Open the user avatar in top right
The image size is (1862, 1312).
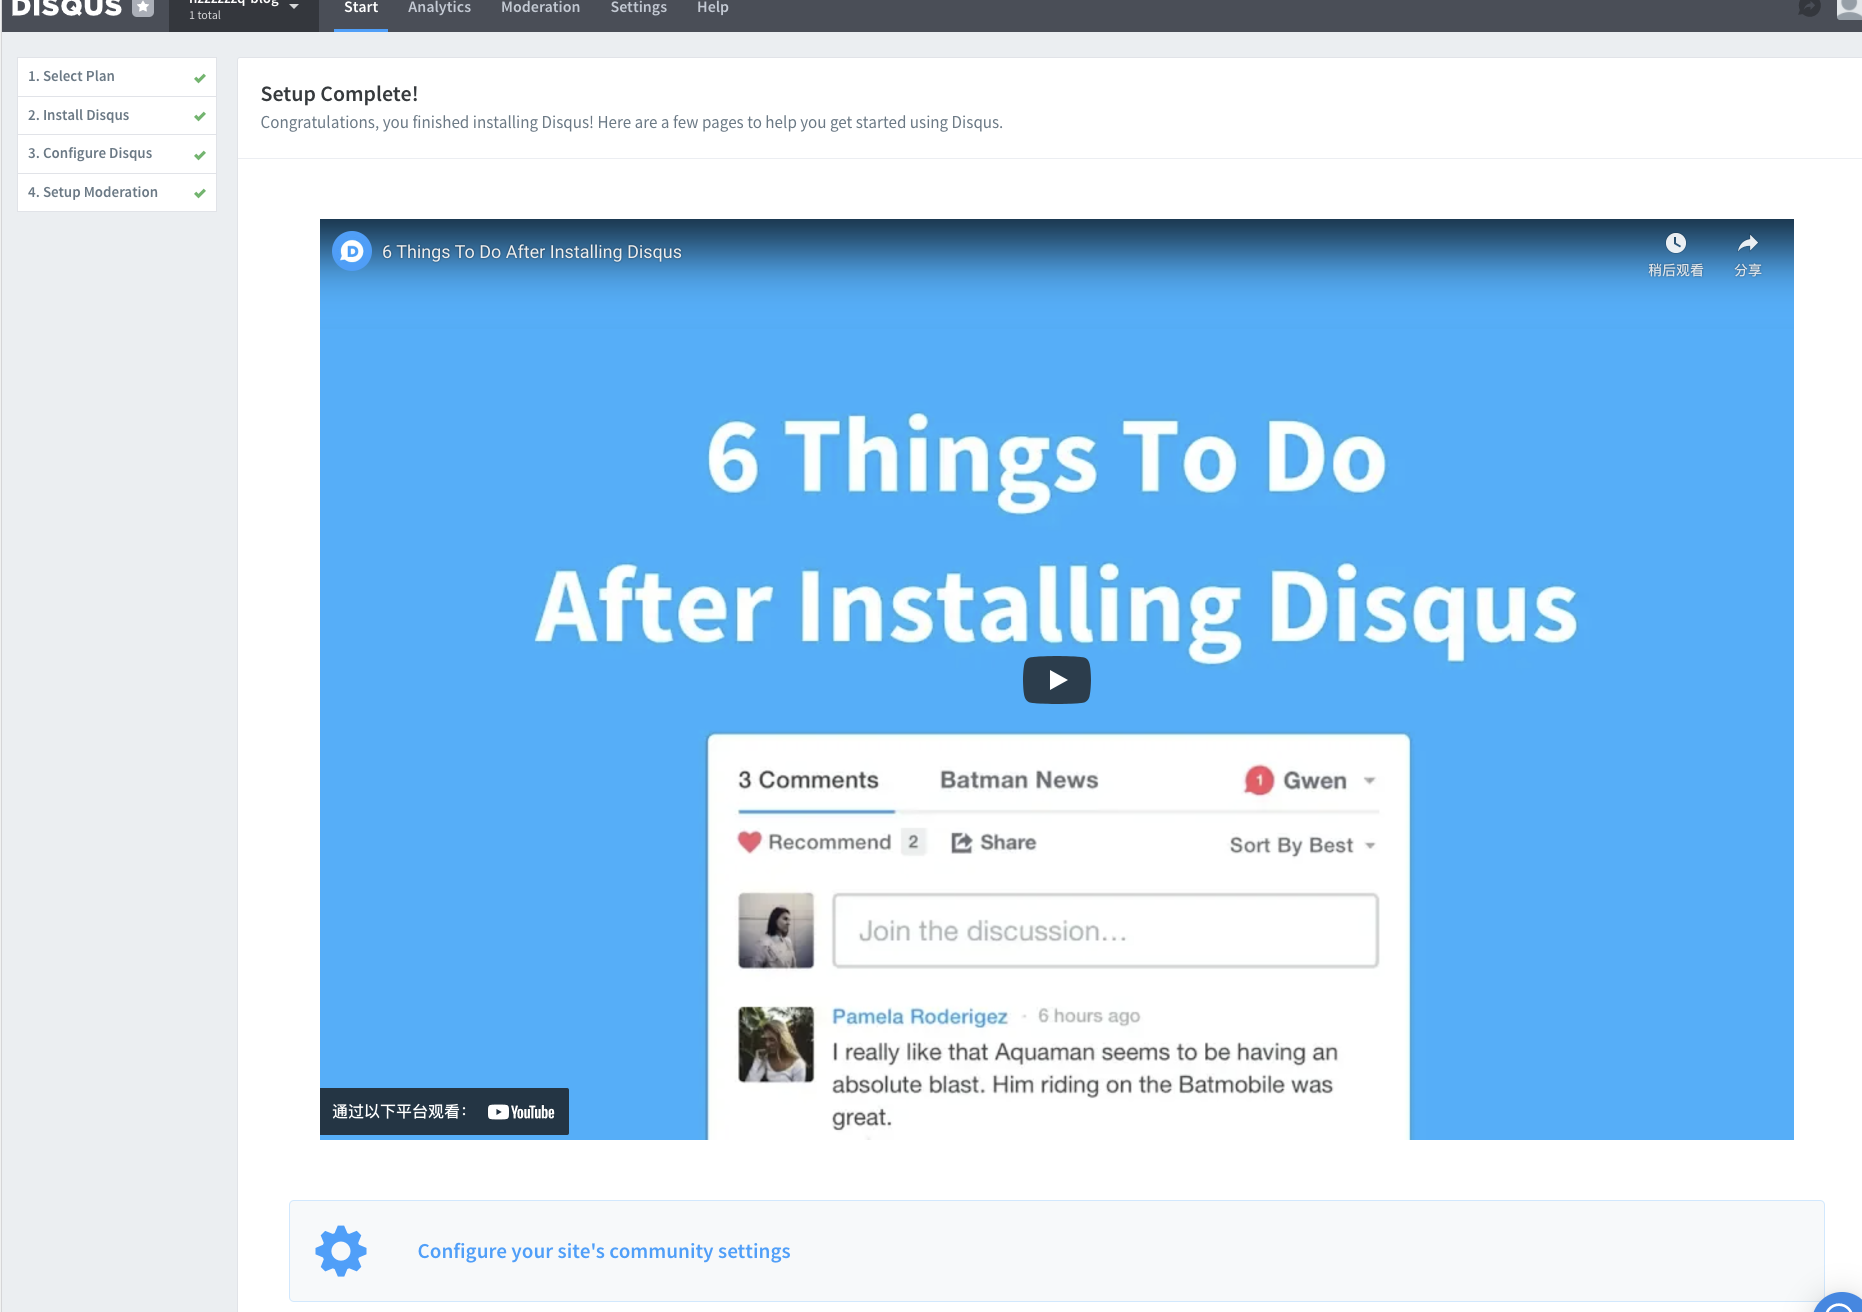(1849, 8)
